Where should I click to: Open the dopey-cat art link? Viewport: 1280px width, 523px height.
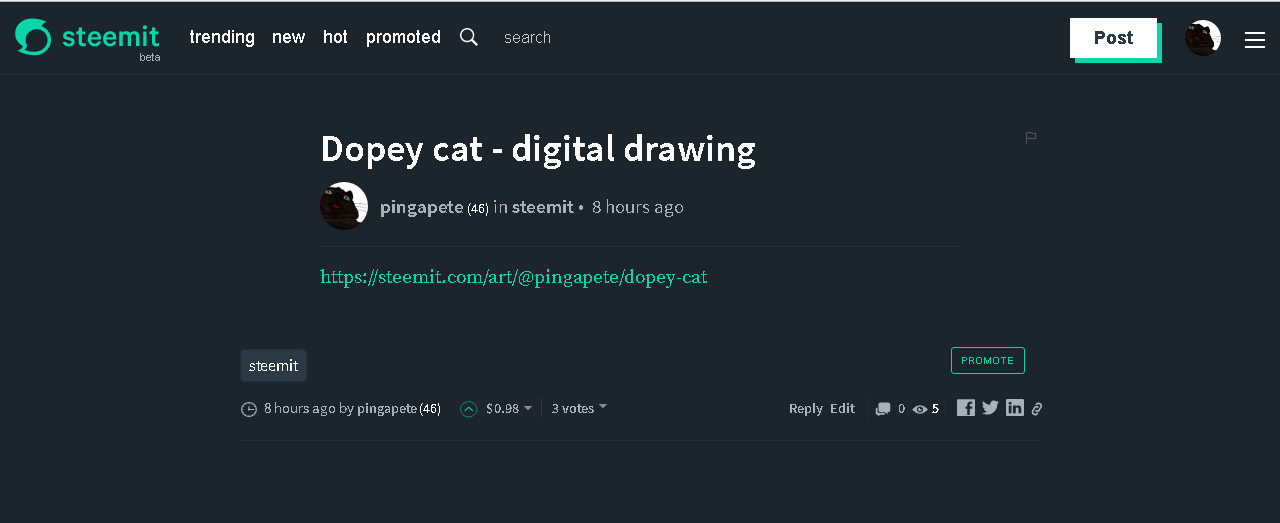(513, 277)
